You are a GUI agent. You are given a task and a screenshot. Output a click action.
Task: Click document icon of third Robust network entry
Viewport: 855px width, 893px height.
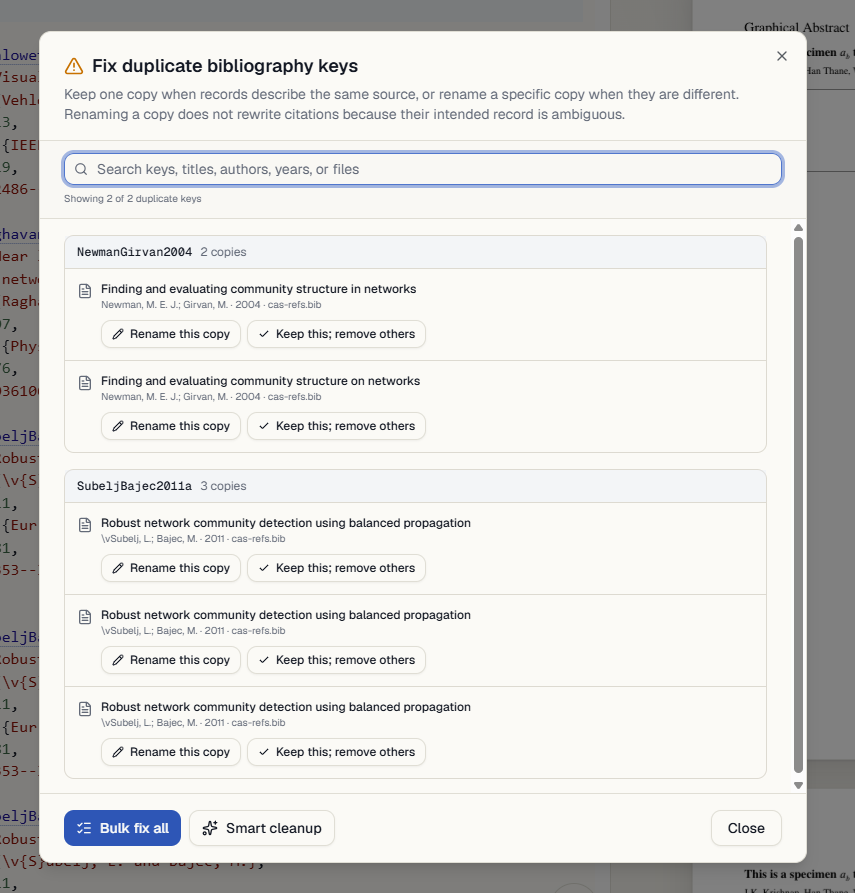[x=85, y=709]
